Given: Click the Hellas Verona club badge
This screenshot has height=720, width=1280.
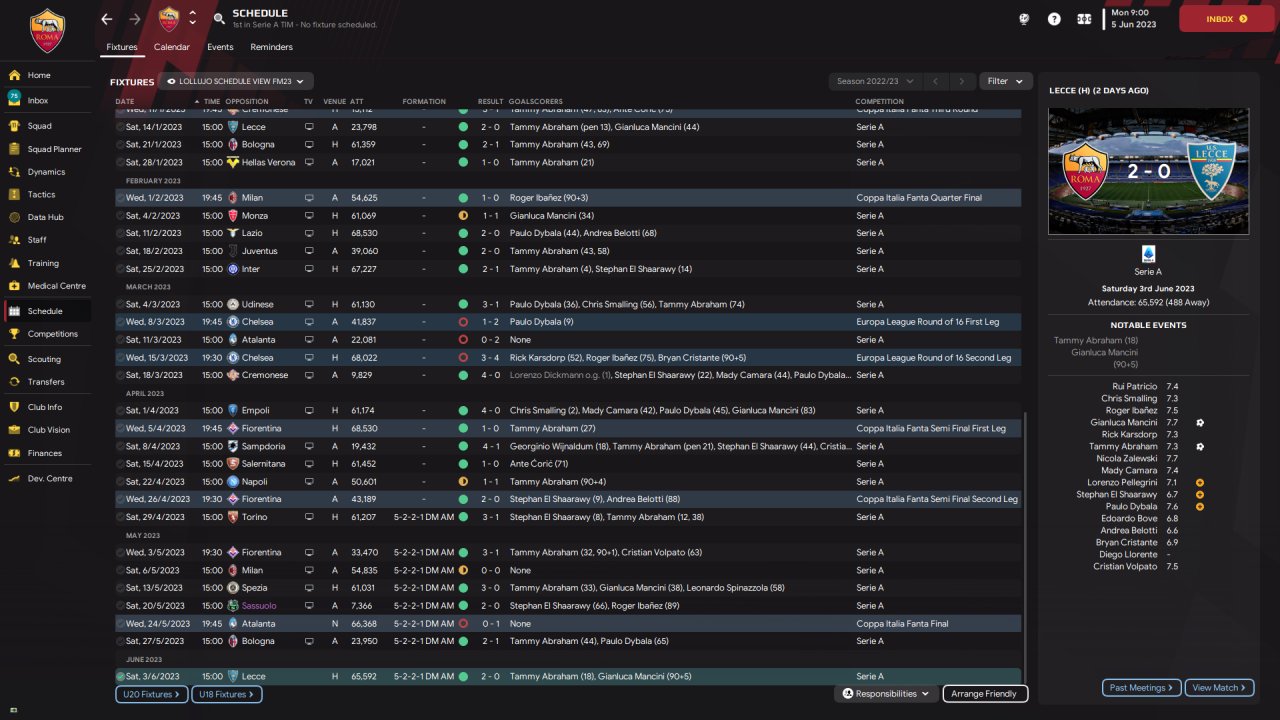Looking at the screenshot, I should click(x=233, y=162).
